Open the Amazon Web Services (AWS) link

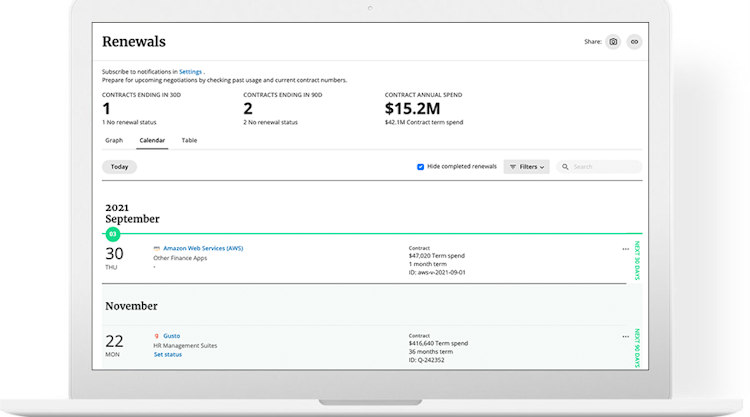pyautogui.click(x=203, y=248)
